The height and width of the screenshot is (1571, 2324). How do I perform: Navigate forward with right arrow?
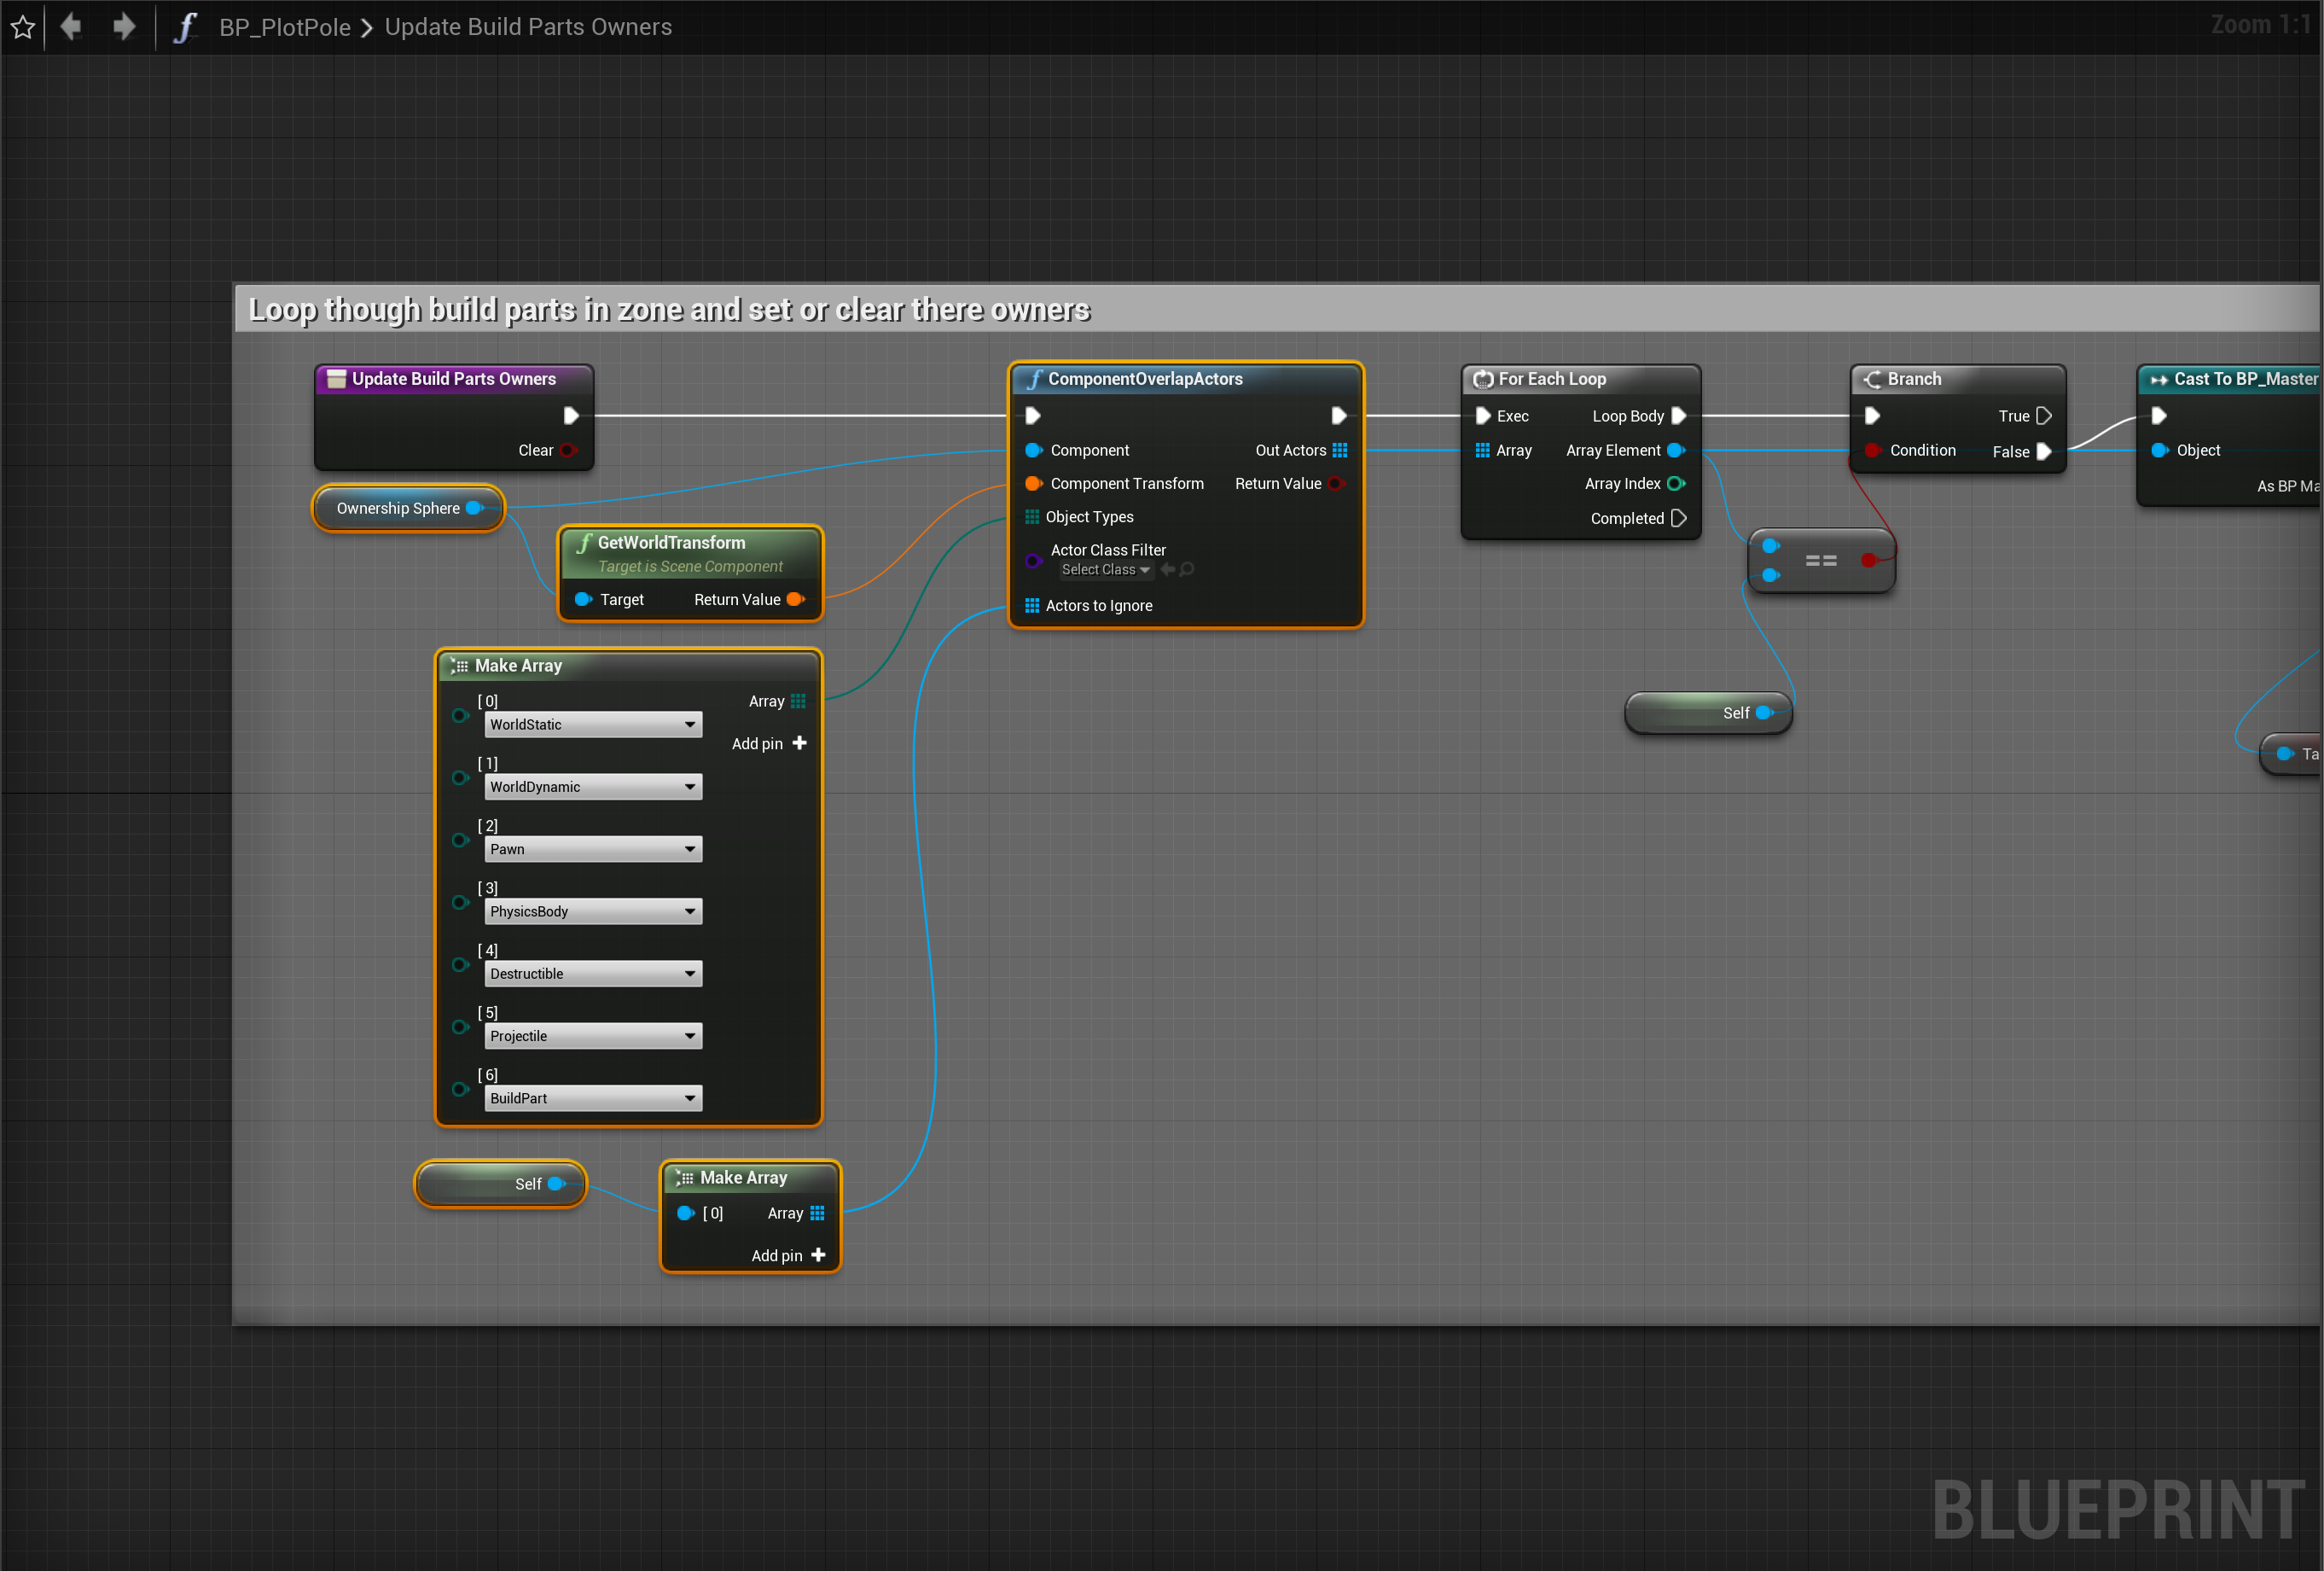pyautogui.click(x=124, y=26)
